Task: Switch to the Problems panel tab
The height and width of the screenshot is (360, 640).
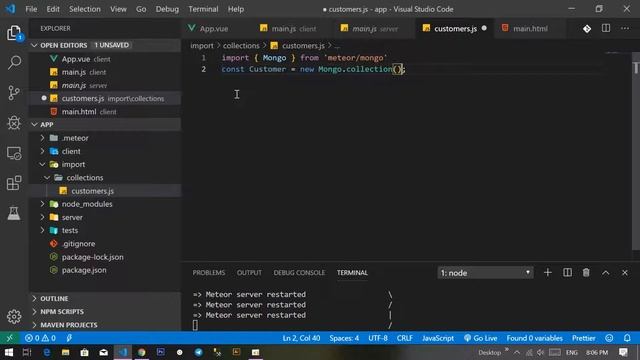Action: point(209,273)
